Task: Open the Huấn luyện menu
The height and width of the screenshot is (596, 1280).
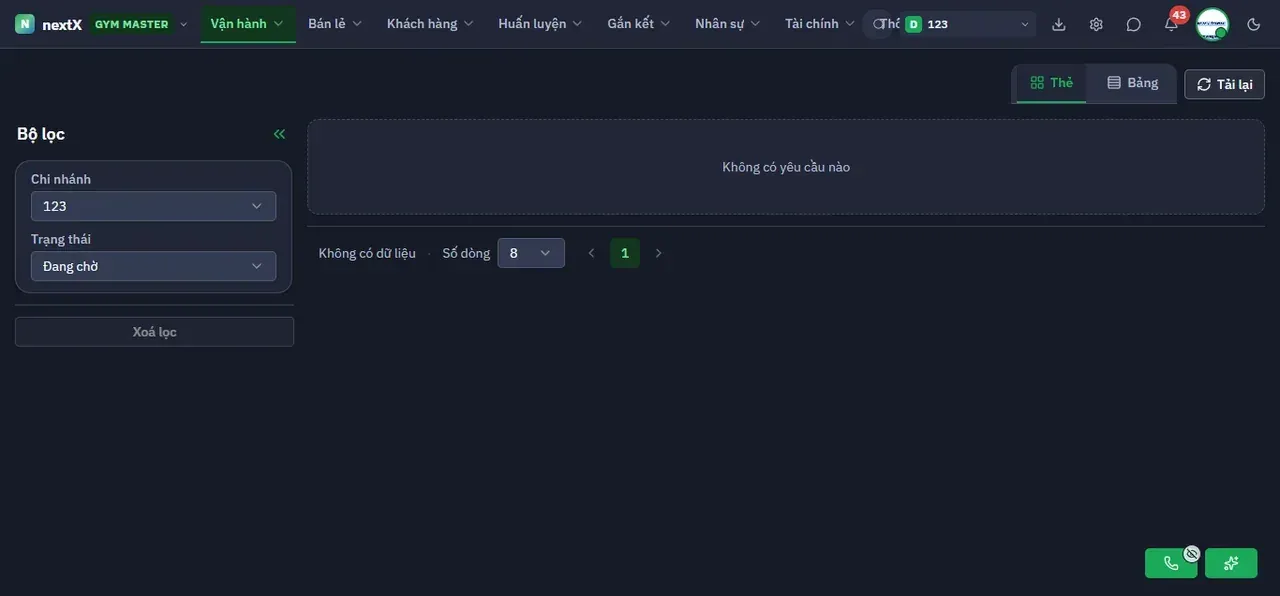Action: pyautogui.click(x=540, y=24)
